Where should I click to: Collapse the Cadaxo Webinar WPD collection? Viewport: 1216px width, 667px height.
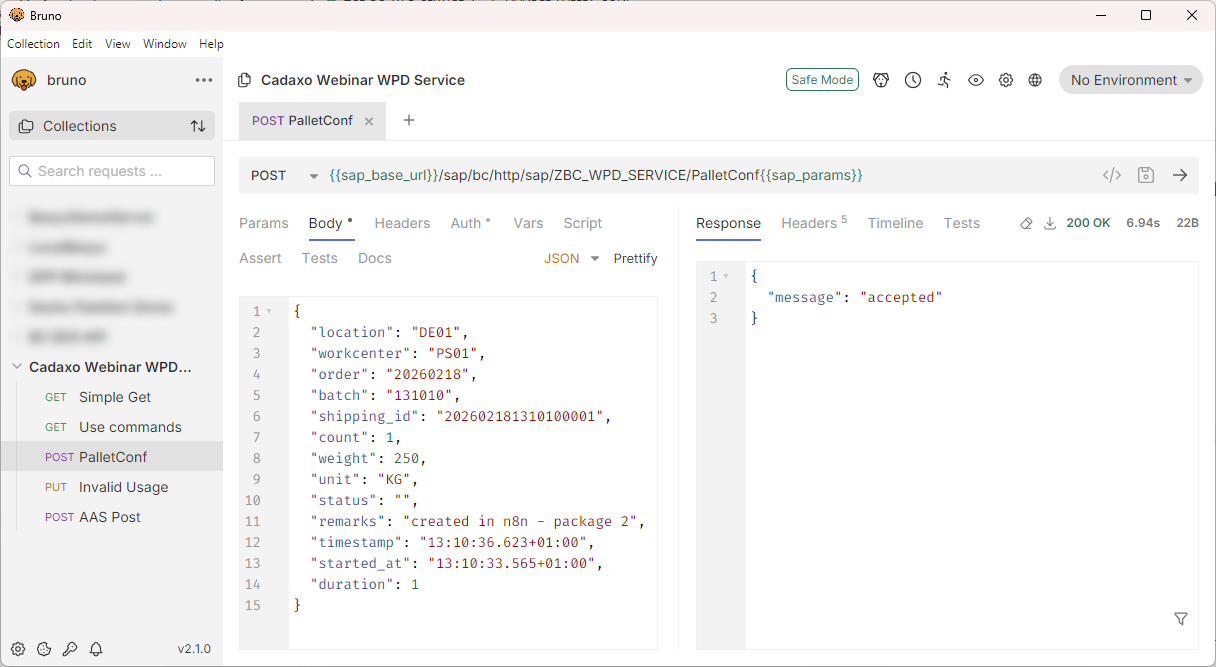pyautogui.click(x=17, y=367)
